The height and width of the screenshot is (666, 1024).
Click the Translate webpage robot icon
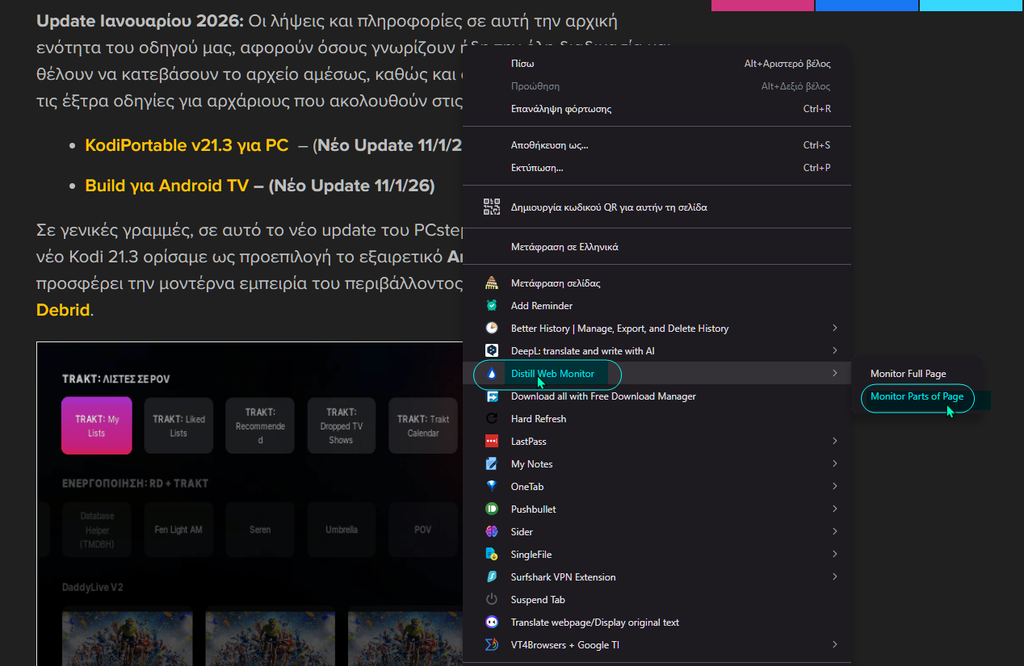coord(492,622)
